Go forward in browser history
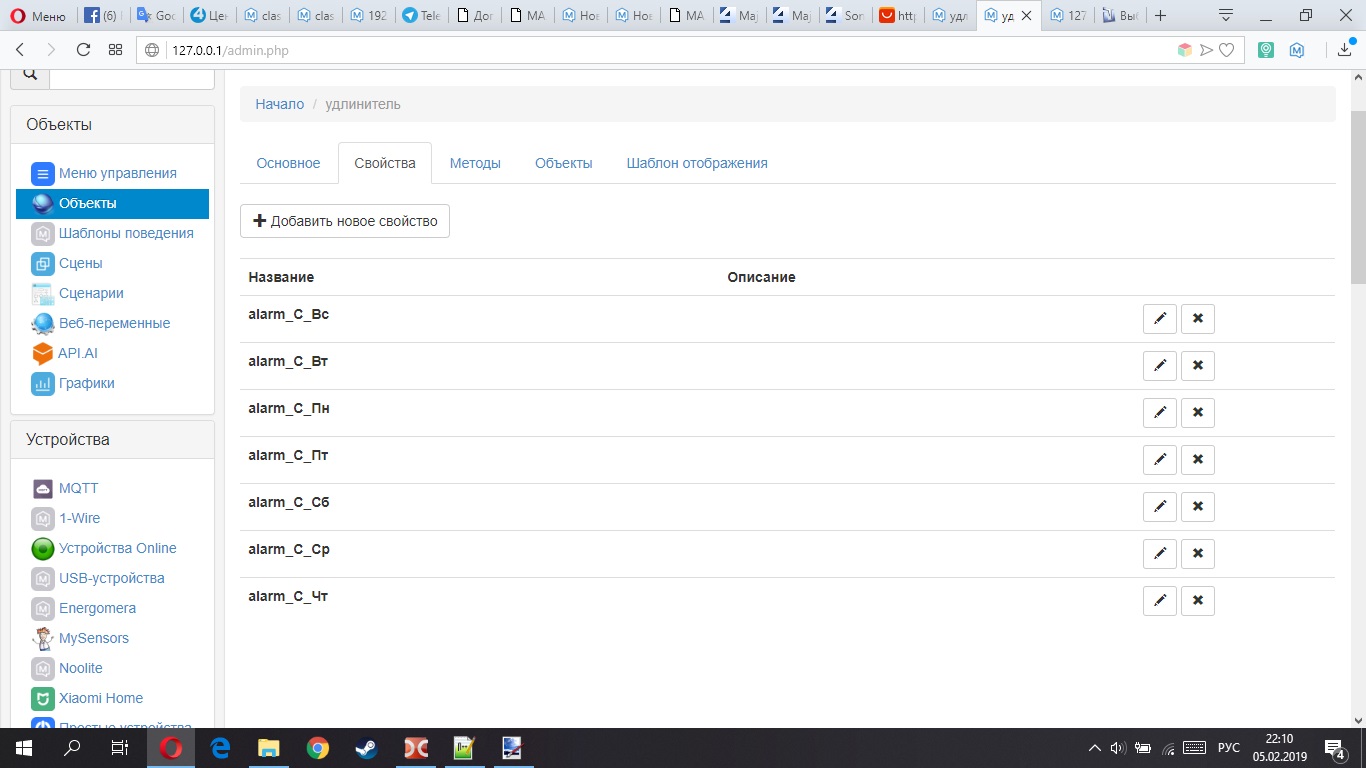 click(51, 50)
